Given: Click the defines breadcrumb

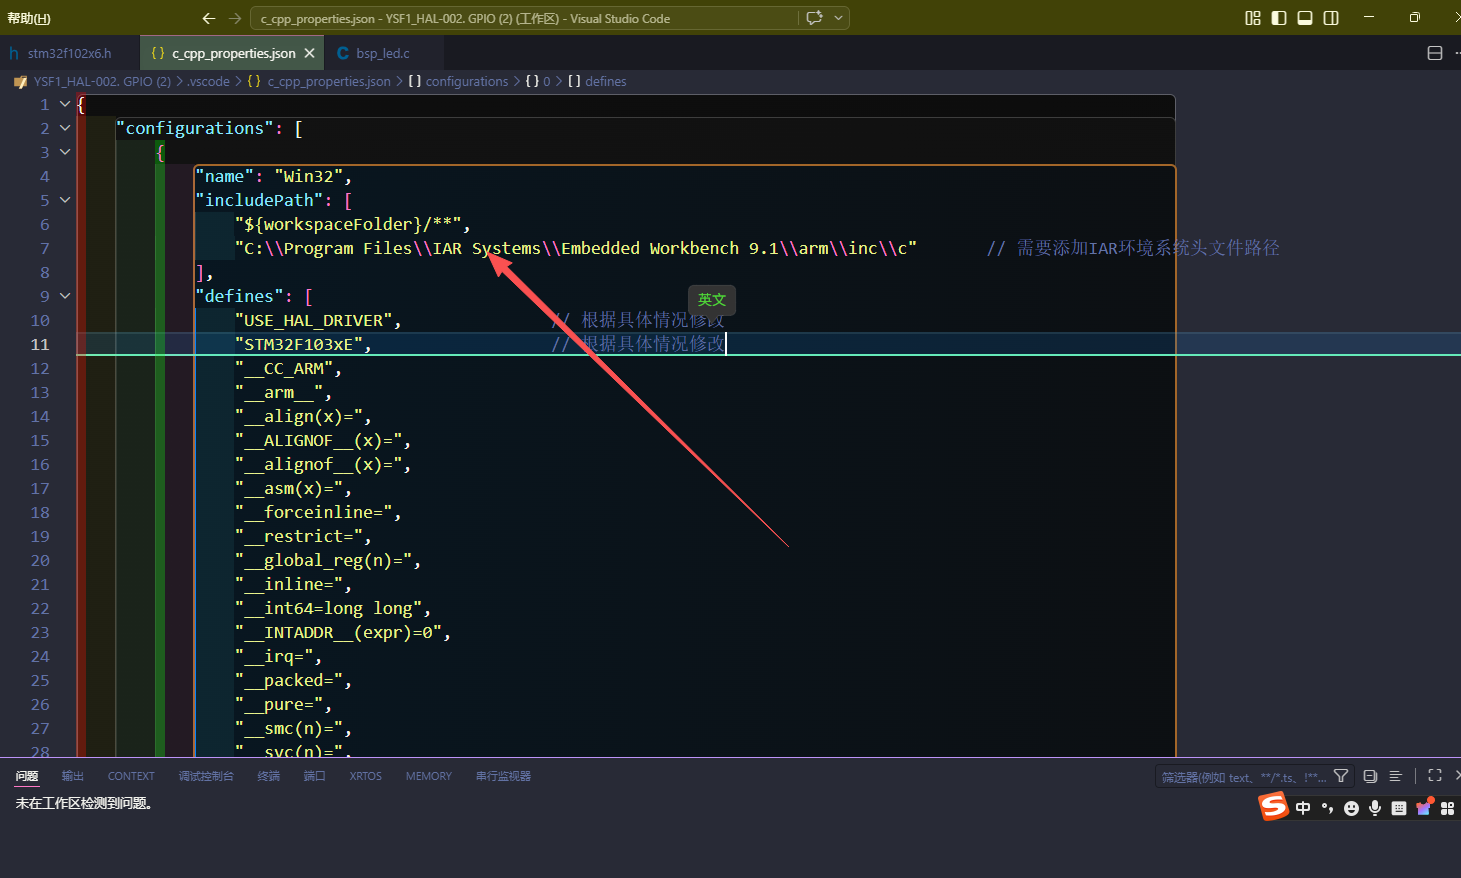Looking at the screenshot, I should [606, 81].
